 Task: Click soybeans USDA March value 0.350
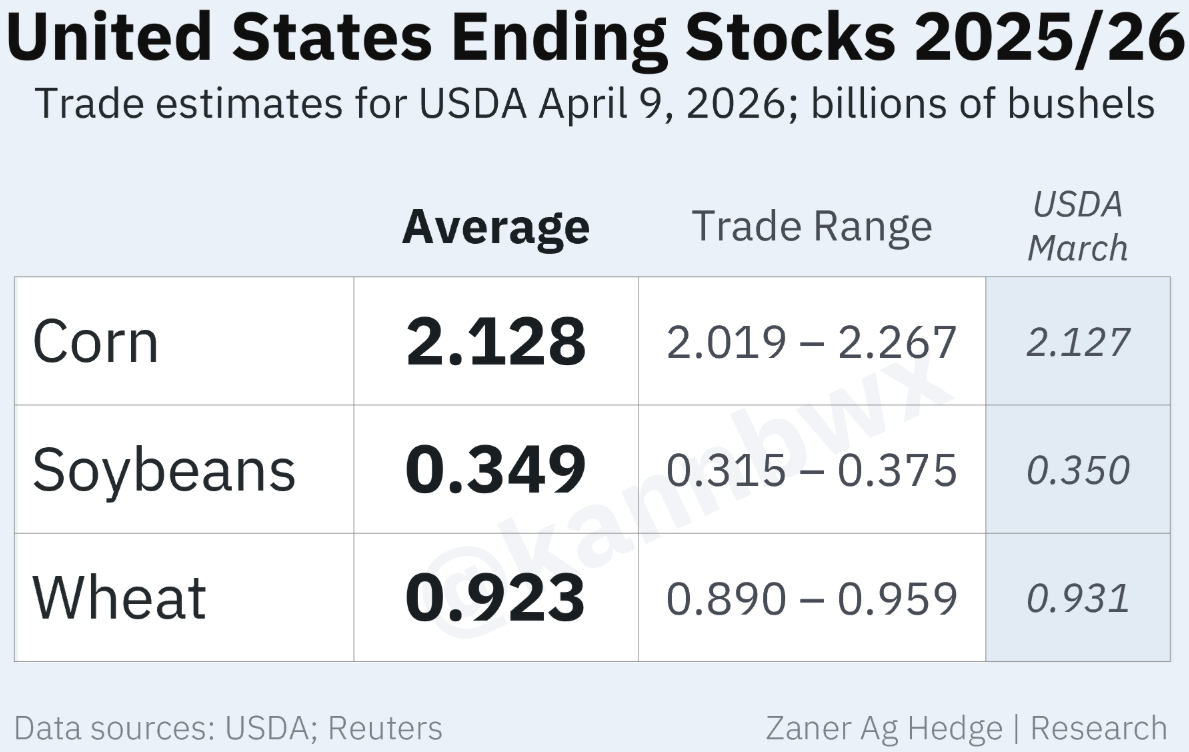coord(1077,470)
